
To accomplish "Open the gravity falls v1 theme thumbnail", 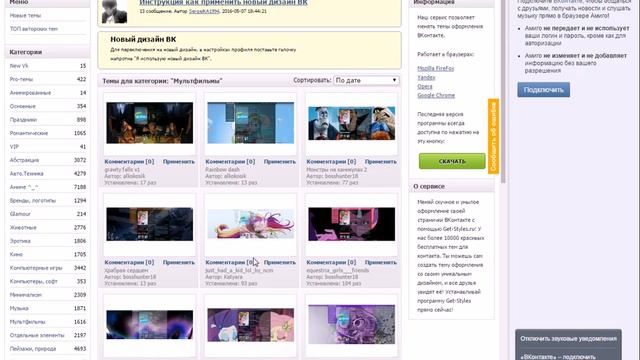I will 150,123.
